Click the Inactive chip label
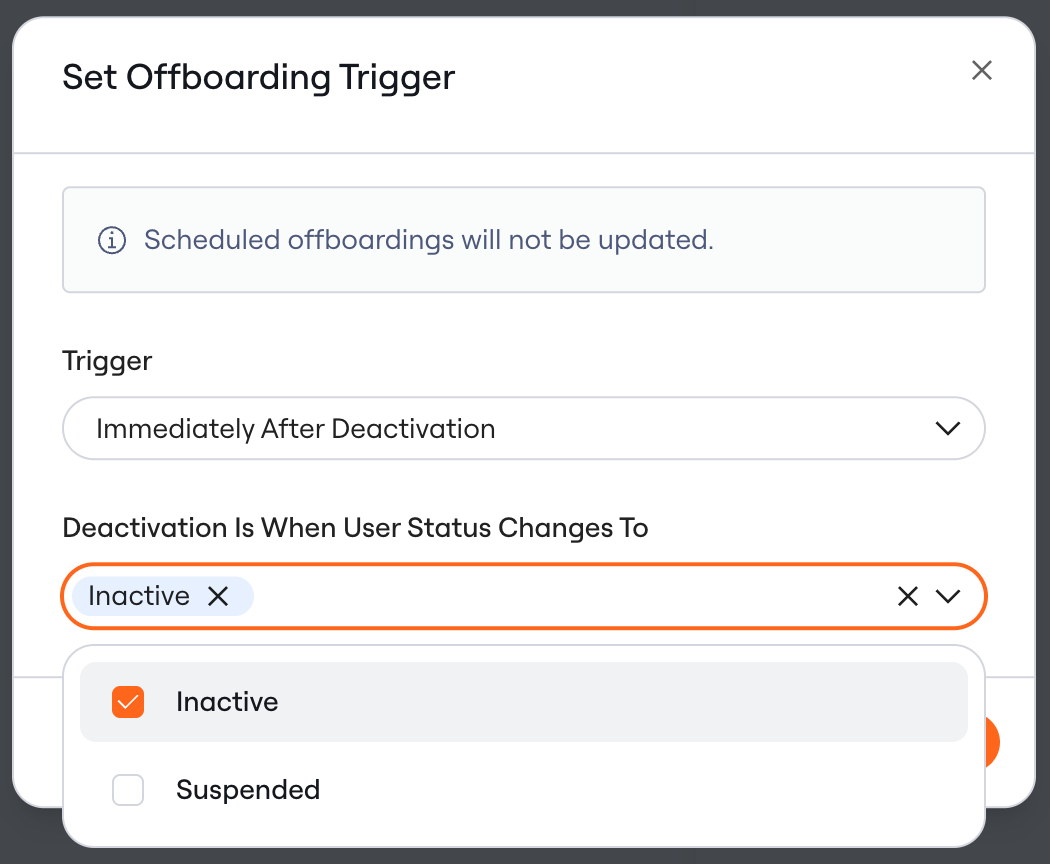The height and width of the screenshot is (864, 1050). pyautogui.click(x=139, y=595)
